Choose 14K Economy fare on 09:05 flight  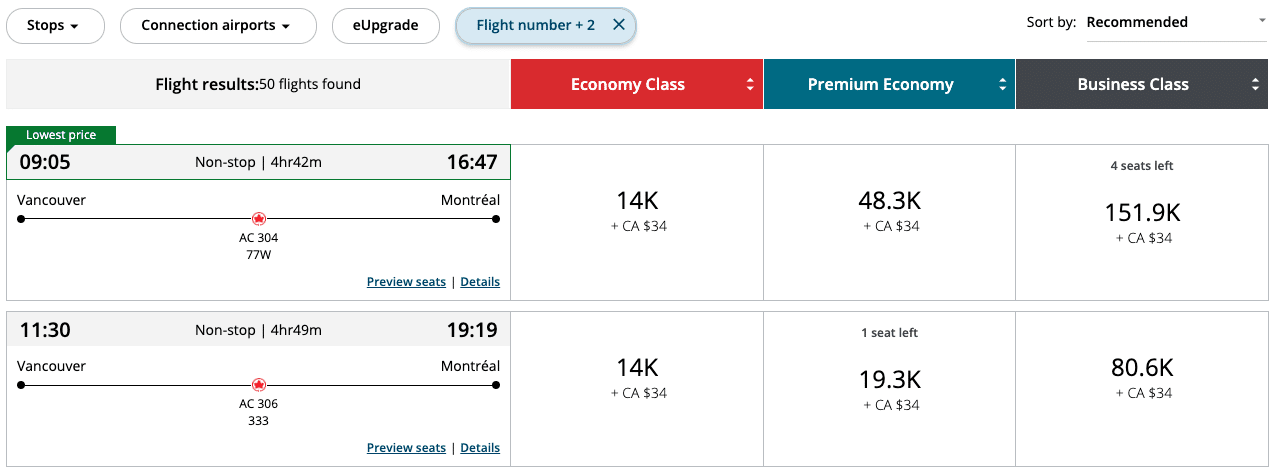pos(637,211)
